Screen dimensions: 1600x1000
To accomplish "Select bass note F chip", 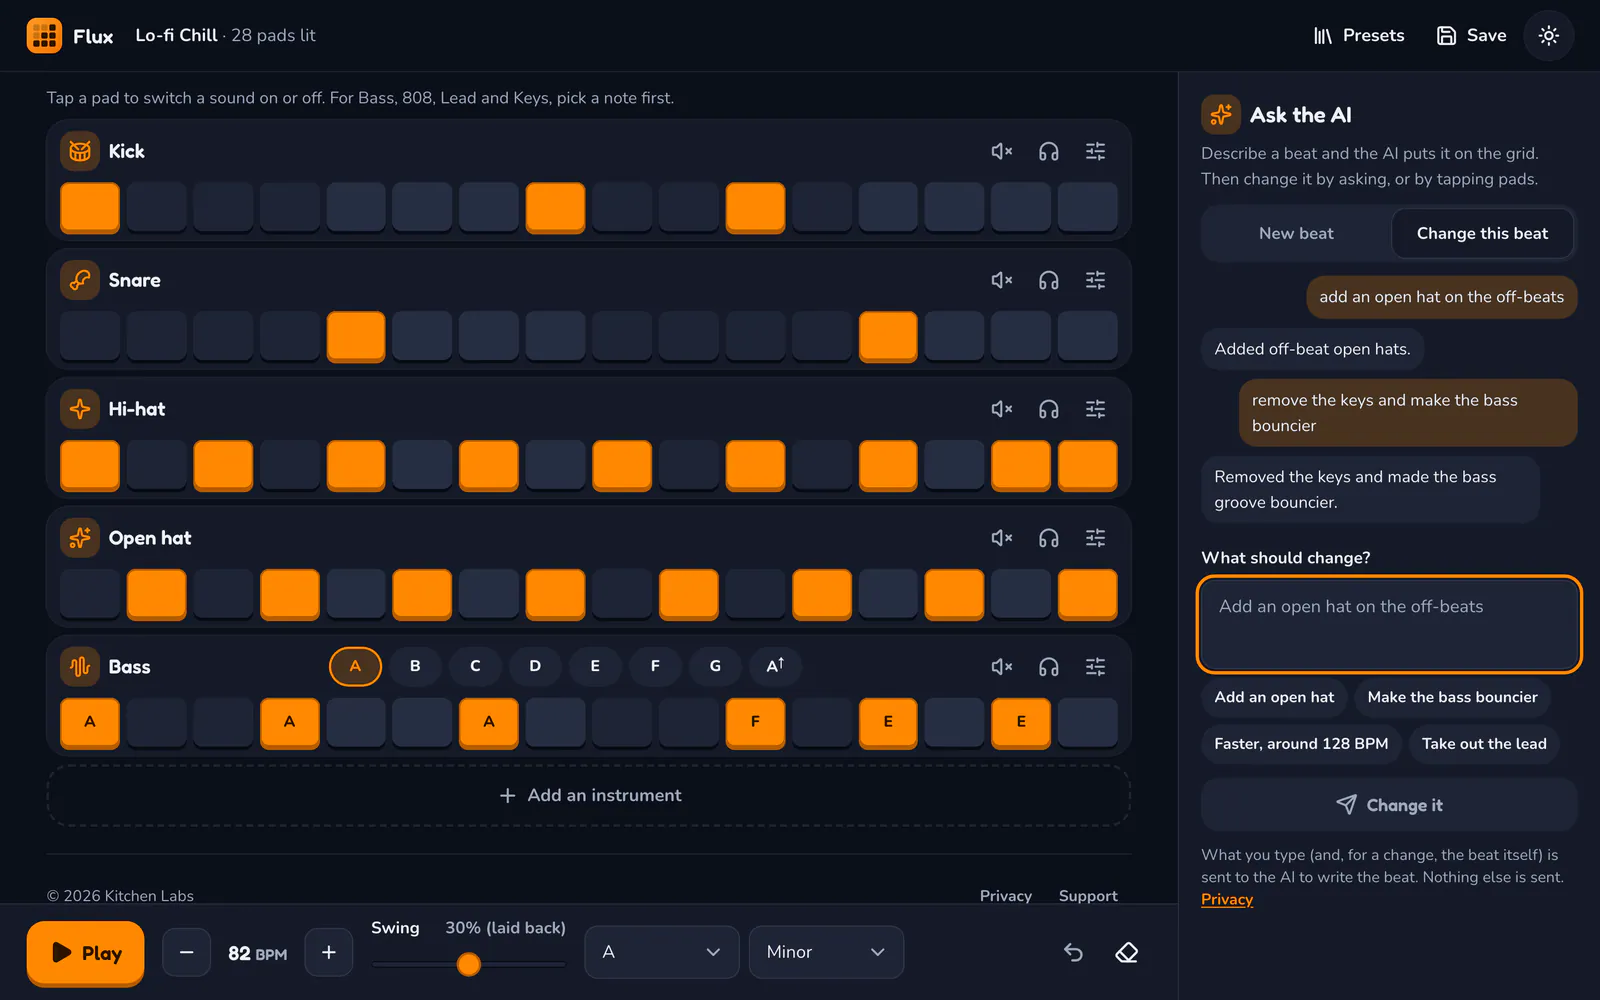I will click(655, 666).
